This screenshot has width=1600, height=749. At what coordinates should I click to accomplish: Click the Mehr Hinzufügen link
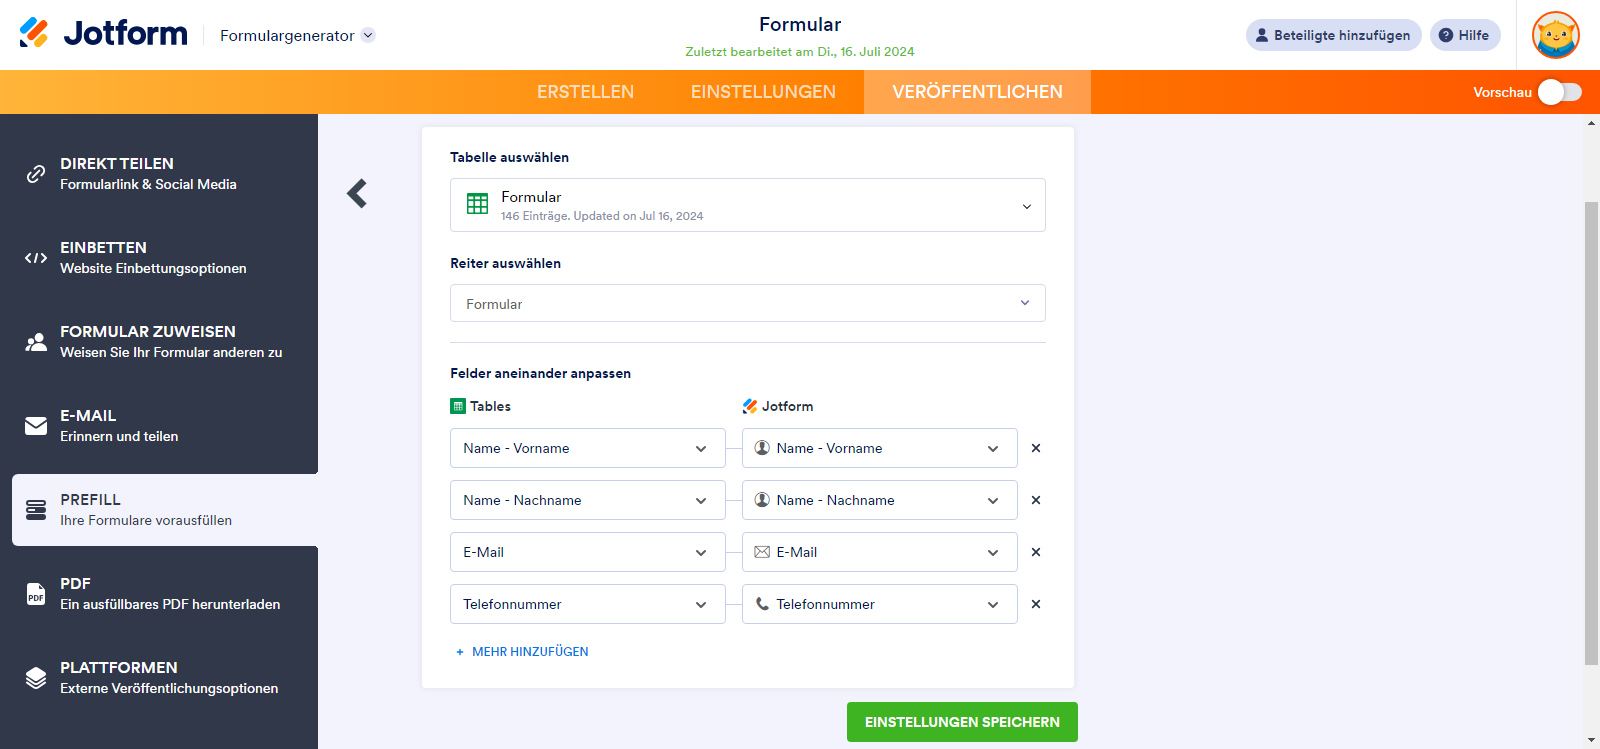pyautogui.click(x=530, y=652)
